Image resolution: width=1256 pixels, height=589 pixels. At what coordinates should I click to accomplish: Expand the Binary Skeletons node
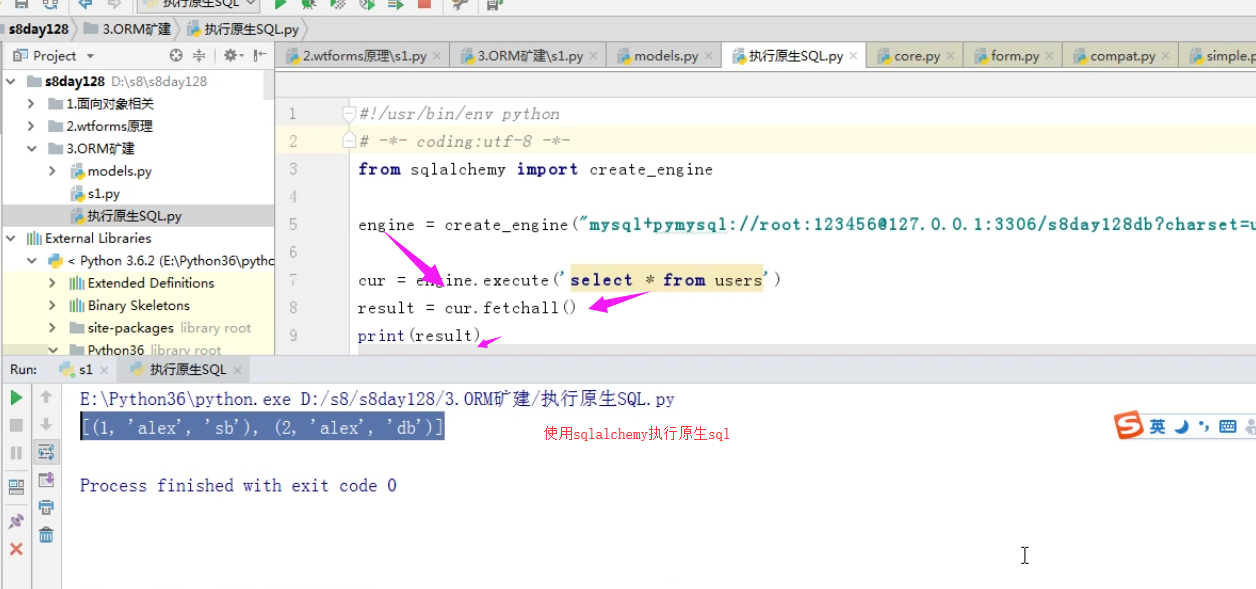pyautogui.click(x=52, y=305)
